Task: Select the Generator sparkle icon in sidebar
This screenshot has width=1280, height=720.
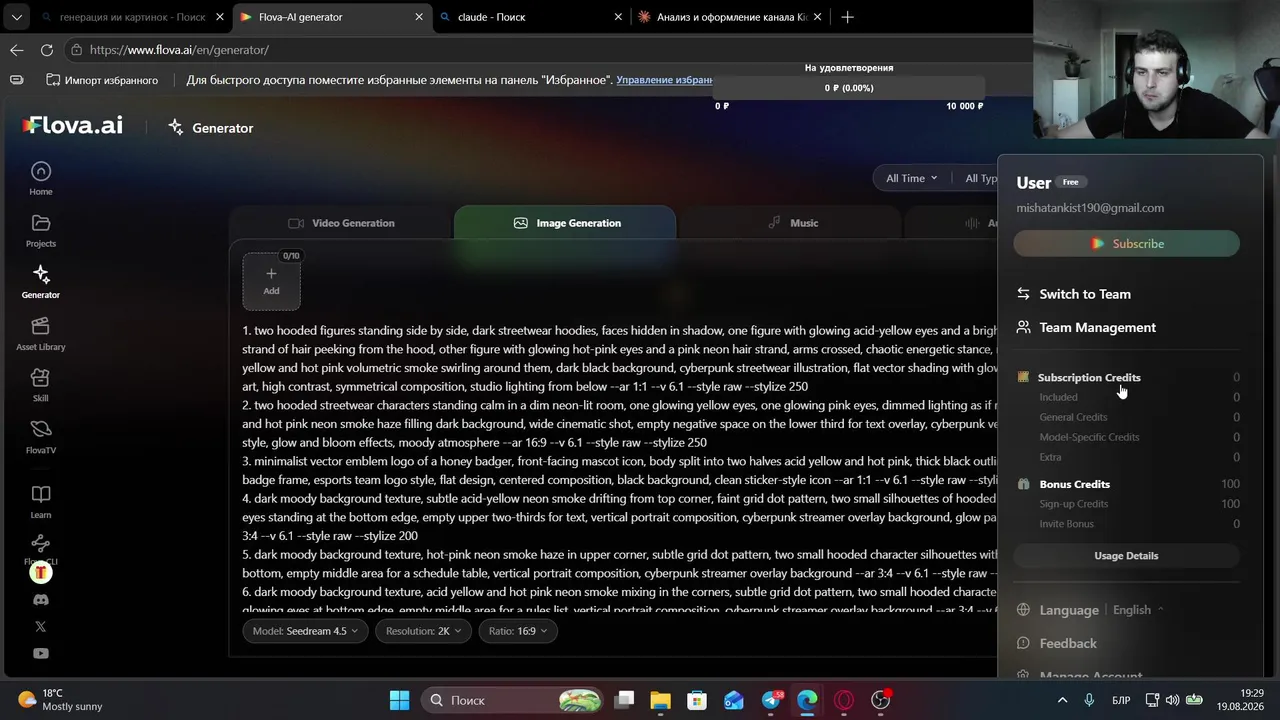Action: click(40, 274)
